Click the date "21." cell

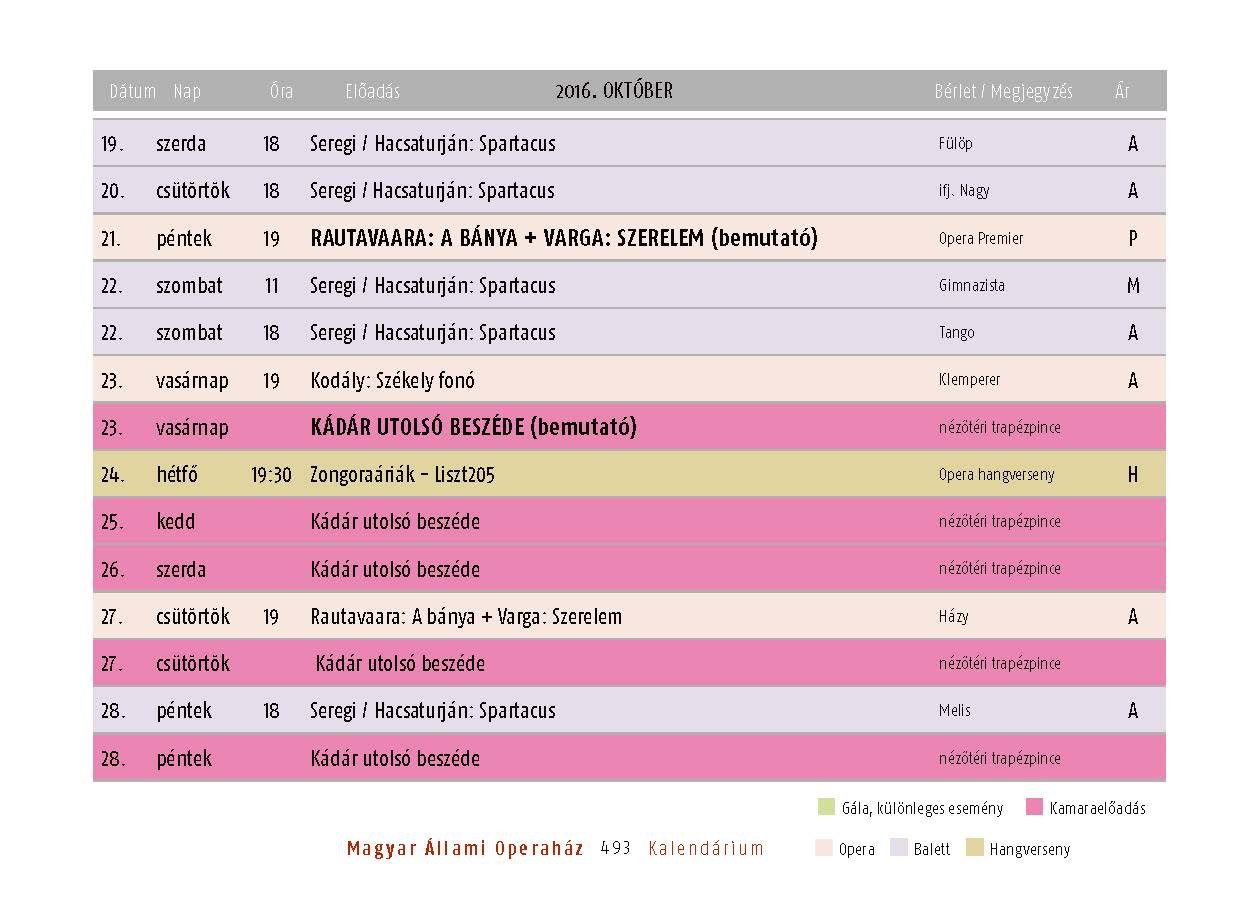[111, 238]
